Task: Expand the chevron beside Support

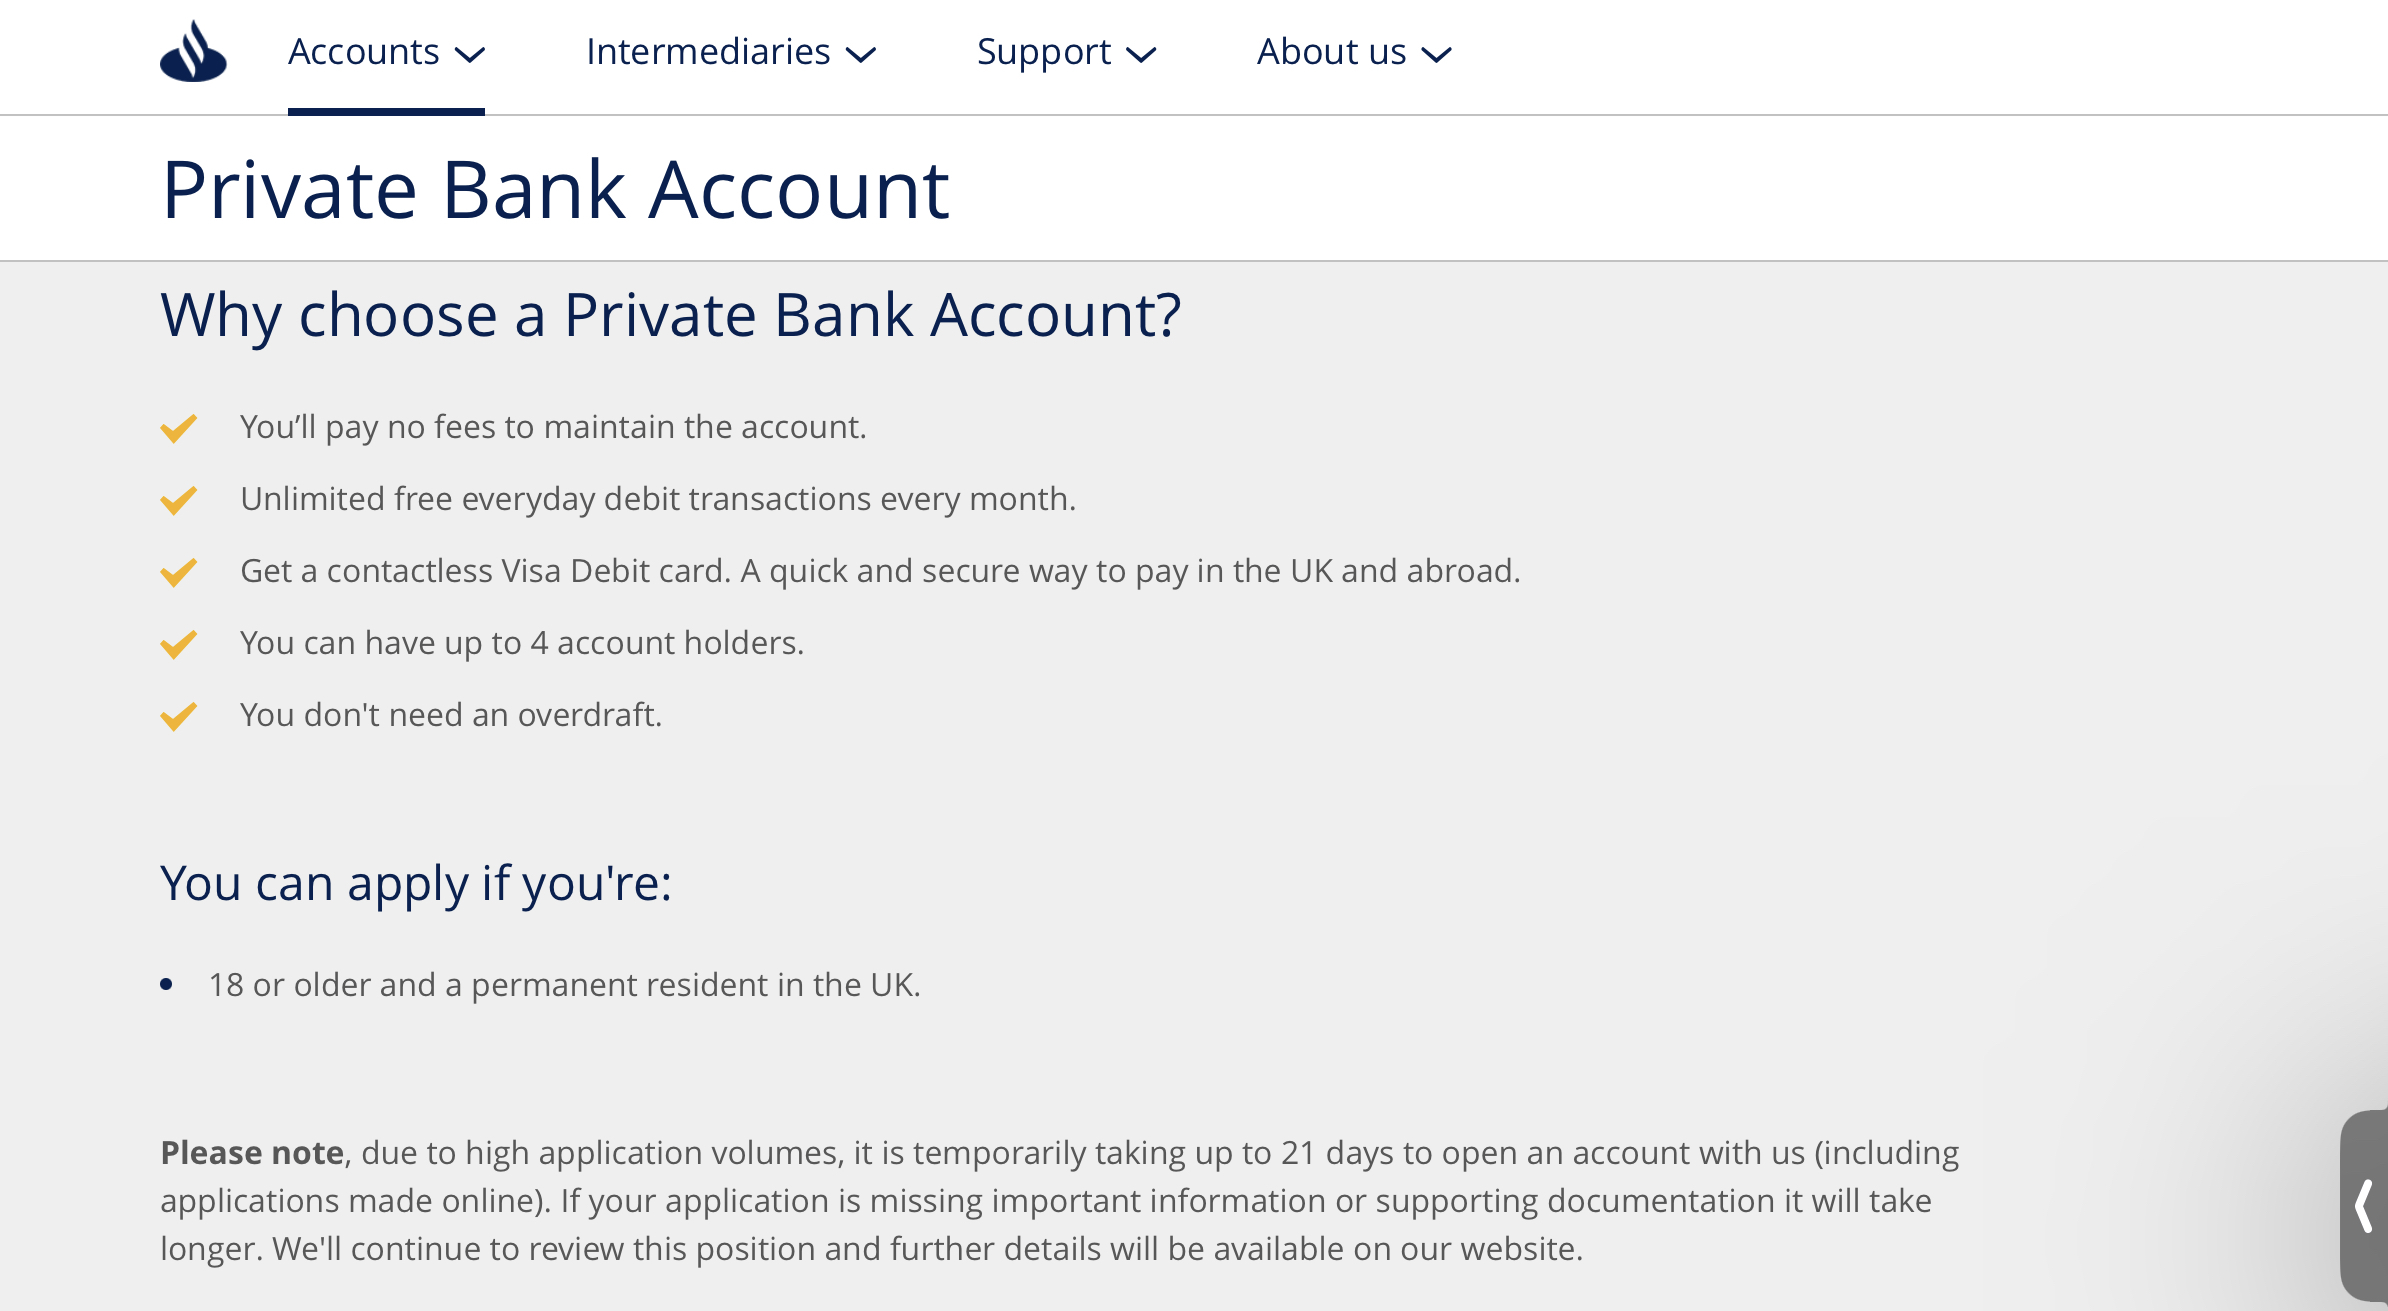Action: (1141, 54)
